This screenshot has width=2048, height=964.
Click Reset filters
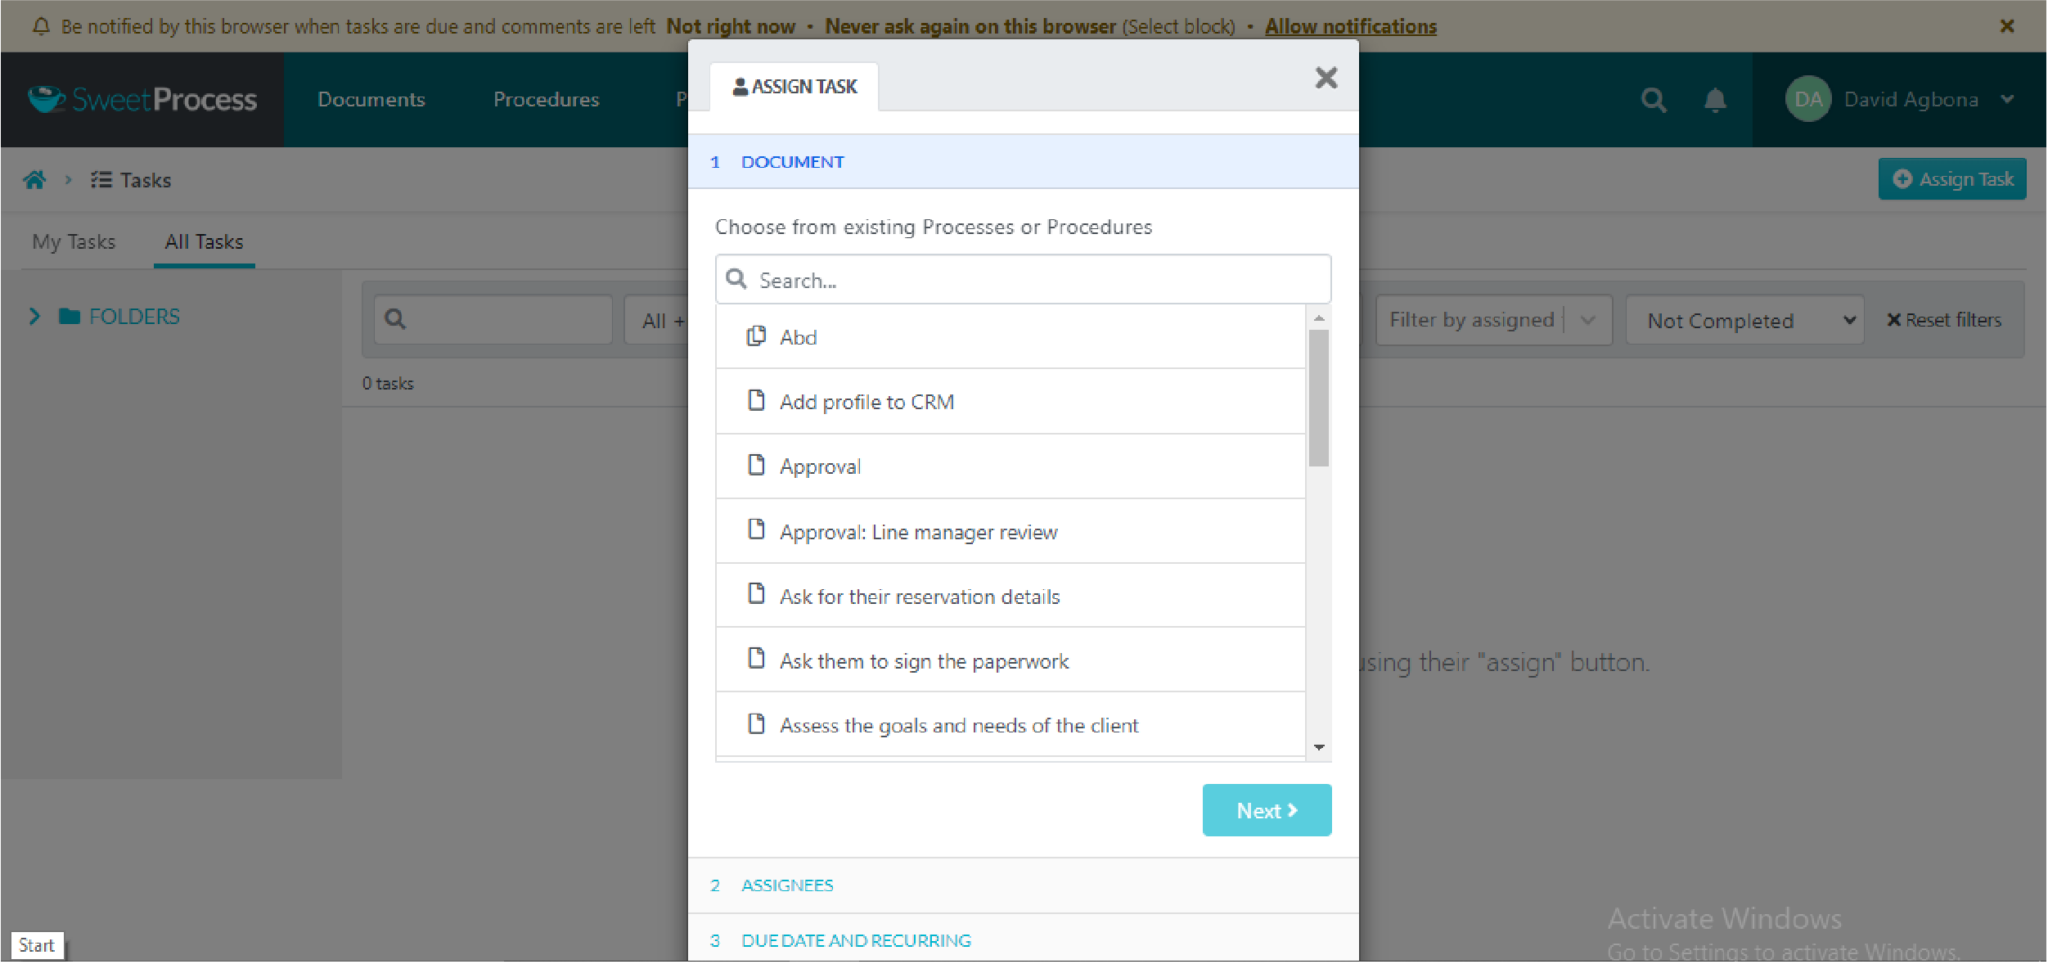pyautogui.click(x=1944, y=320)
